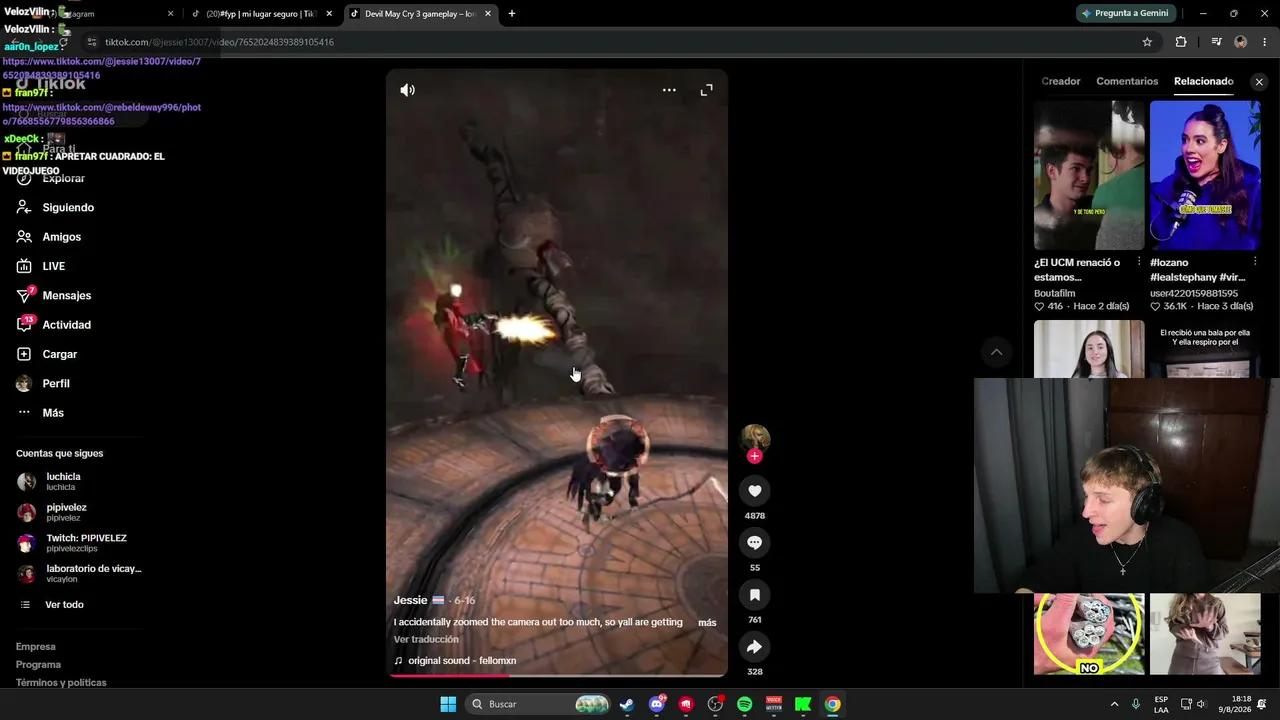This screenshot has width=1280, height=720.
Task: Open Windows Start menu
Action: click(448, 704)
